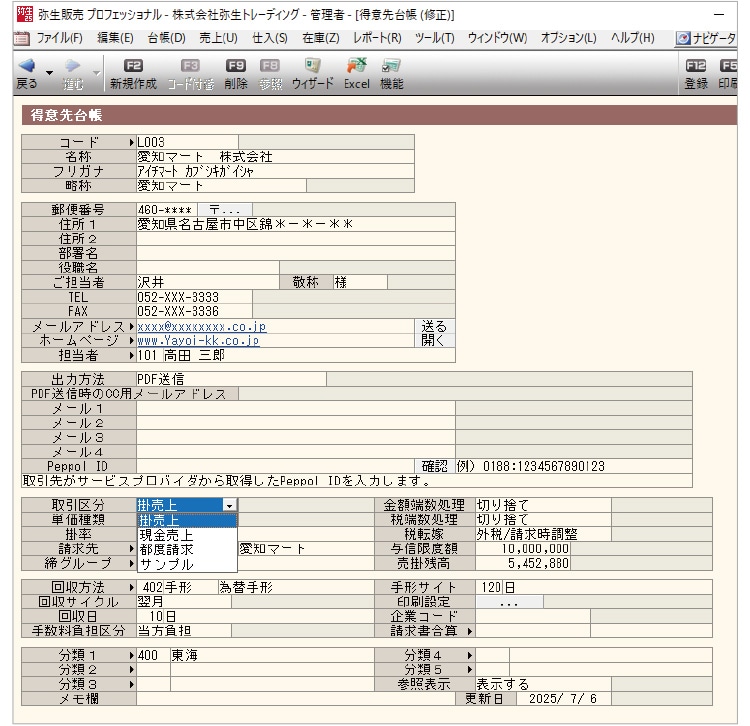
Task: Collapse the 取引区分 dropdown arrow
Action: [x=230, y=505]
